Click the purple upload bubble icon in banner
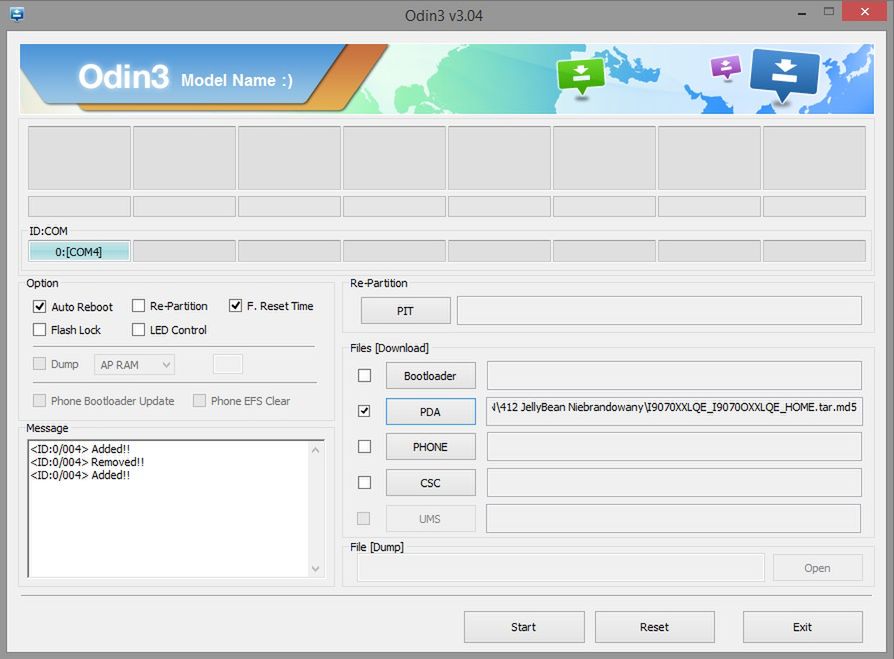This screenshot has height=659, width=894. click(x=725, y=67)
